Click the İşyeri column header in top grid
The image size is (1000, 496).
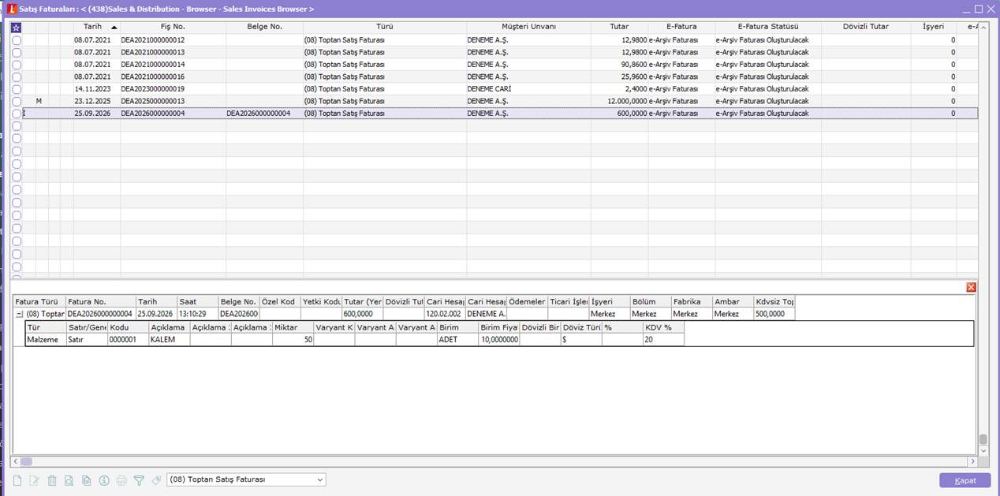(x=934, y=27)
